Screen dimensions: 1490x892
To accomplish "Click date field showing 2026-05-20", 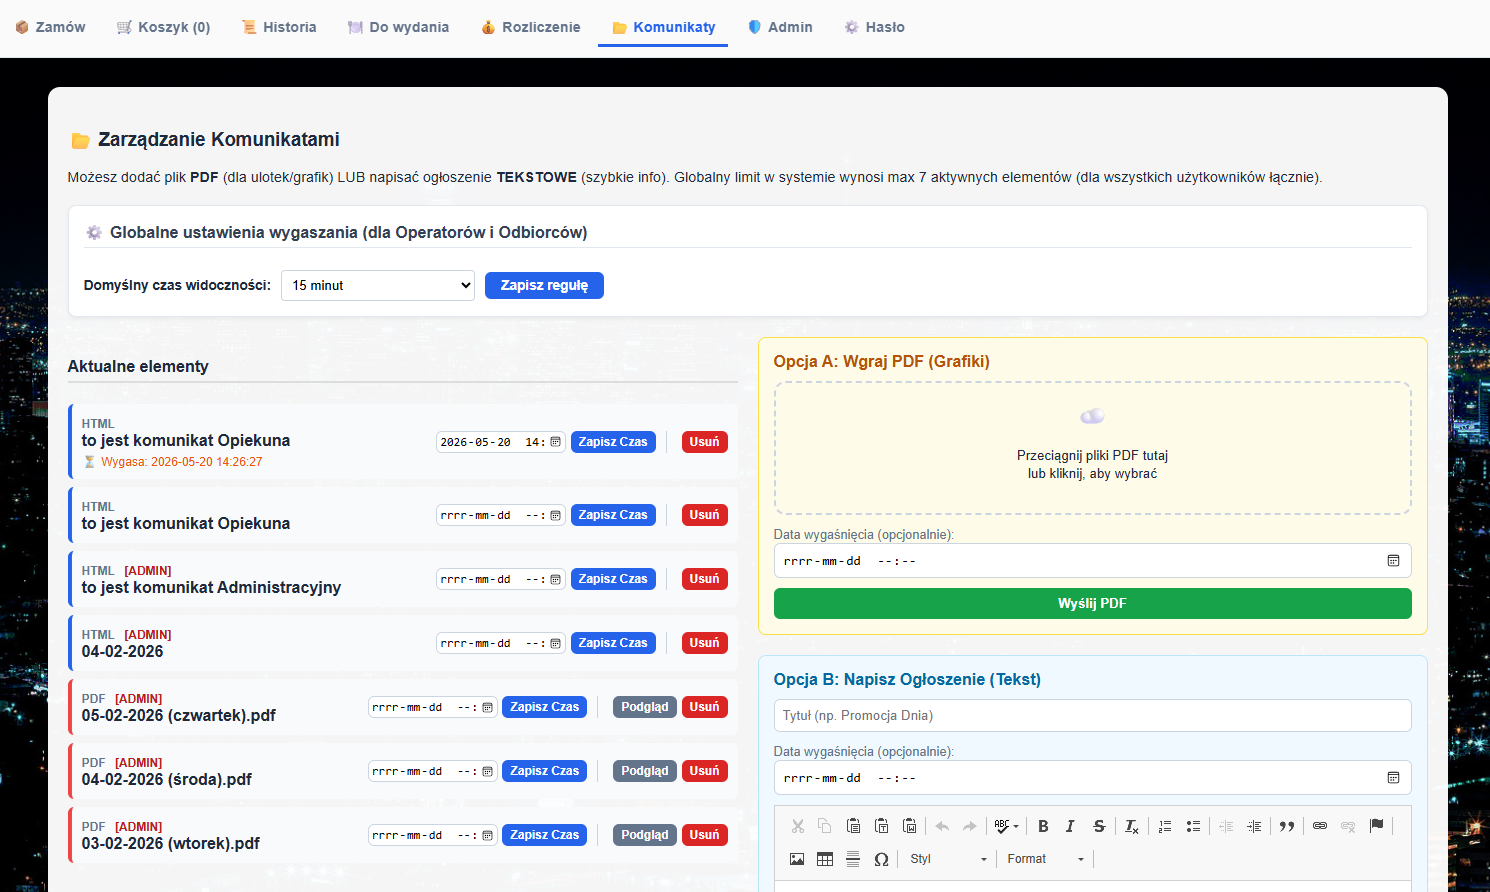I will [x=501, y=442].
